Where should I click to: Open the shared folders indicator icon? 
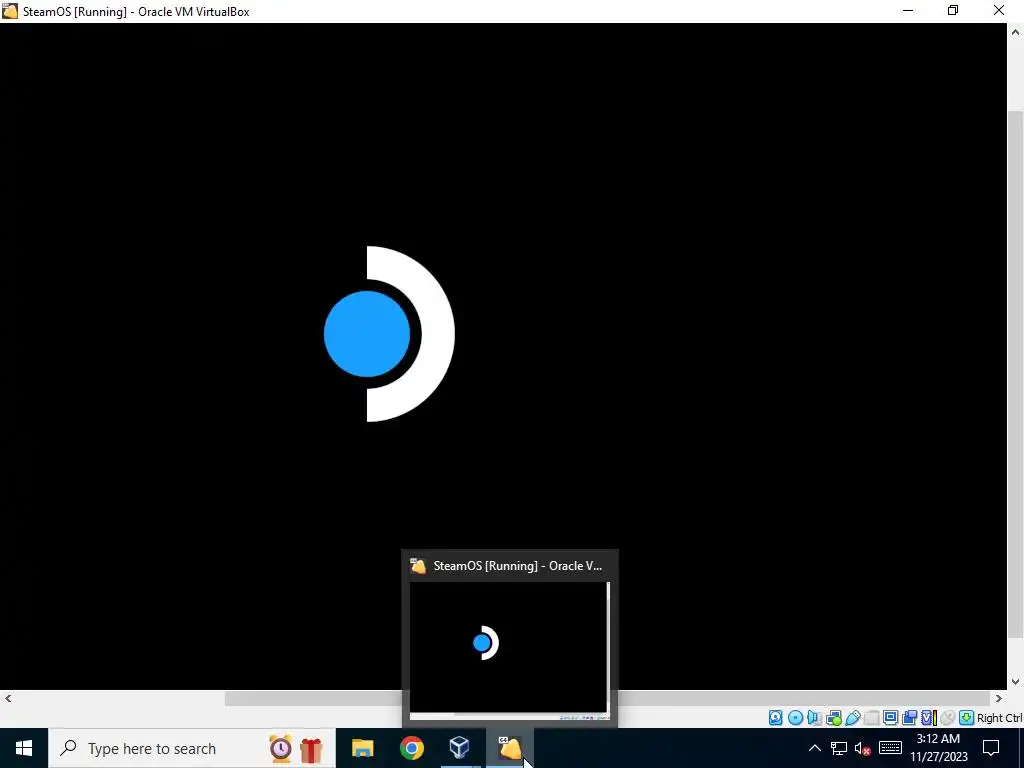[x=872, y=718]
